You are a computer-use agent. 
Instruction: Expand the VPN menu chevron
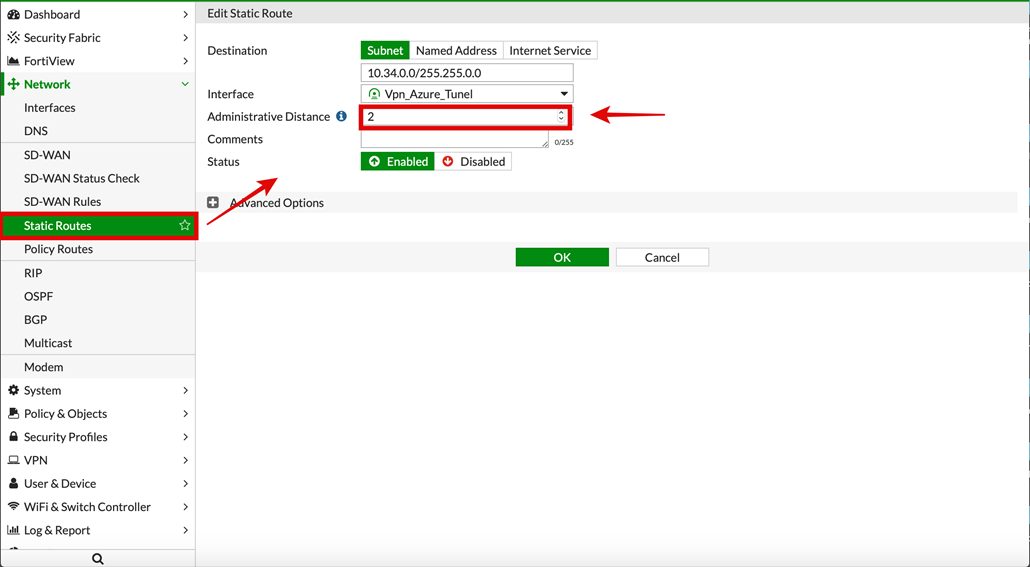[x=185, y=460]
